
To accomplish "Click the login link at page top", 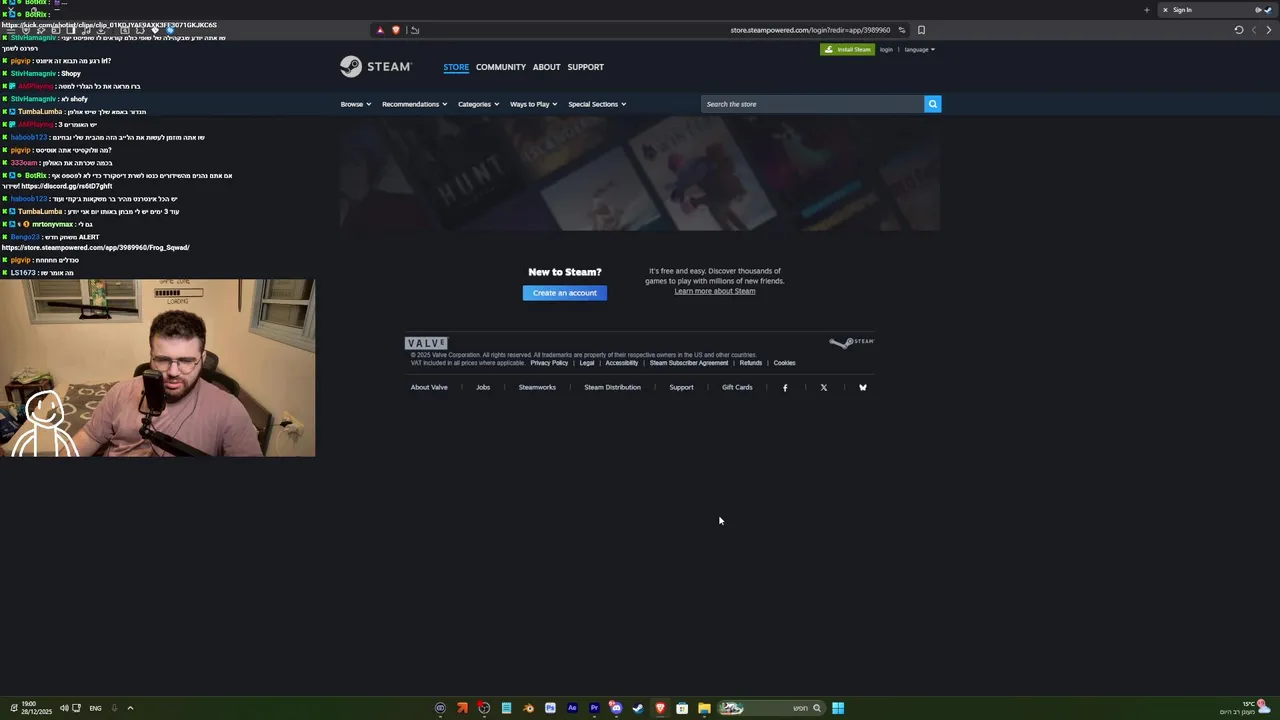I will click(x=886, y=49).
